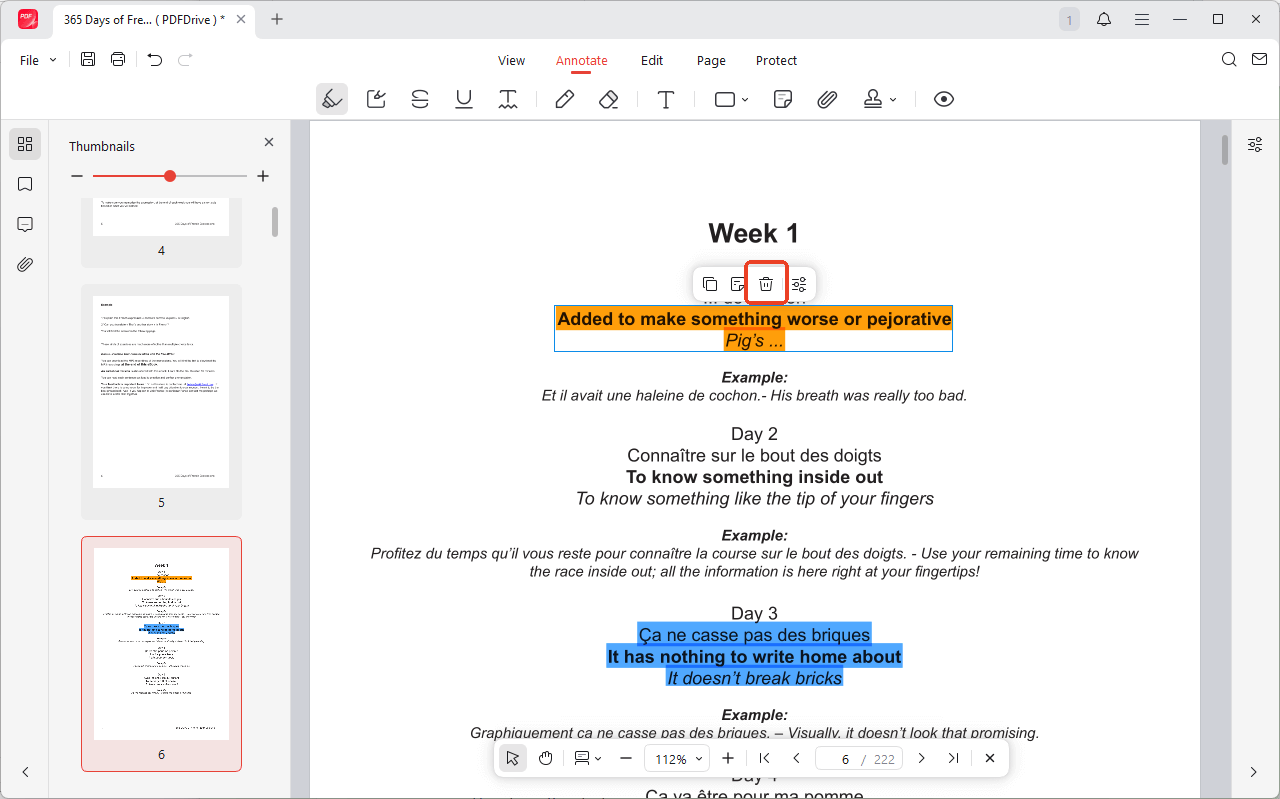Screen dimensions: 1280x799
Task: Select the Highlight tool
Action: tap(332, 99)
